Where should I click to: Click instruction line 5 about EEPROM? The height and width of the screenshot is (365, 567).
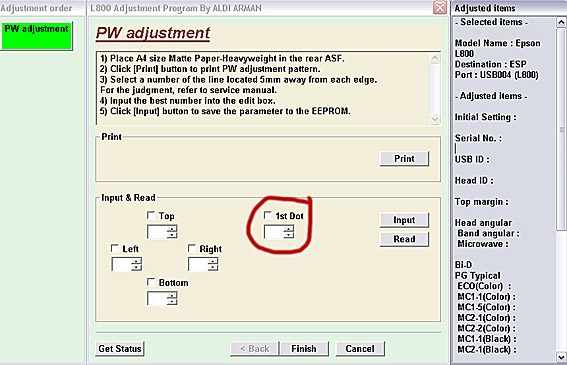point(225,111)
